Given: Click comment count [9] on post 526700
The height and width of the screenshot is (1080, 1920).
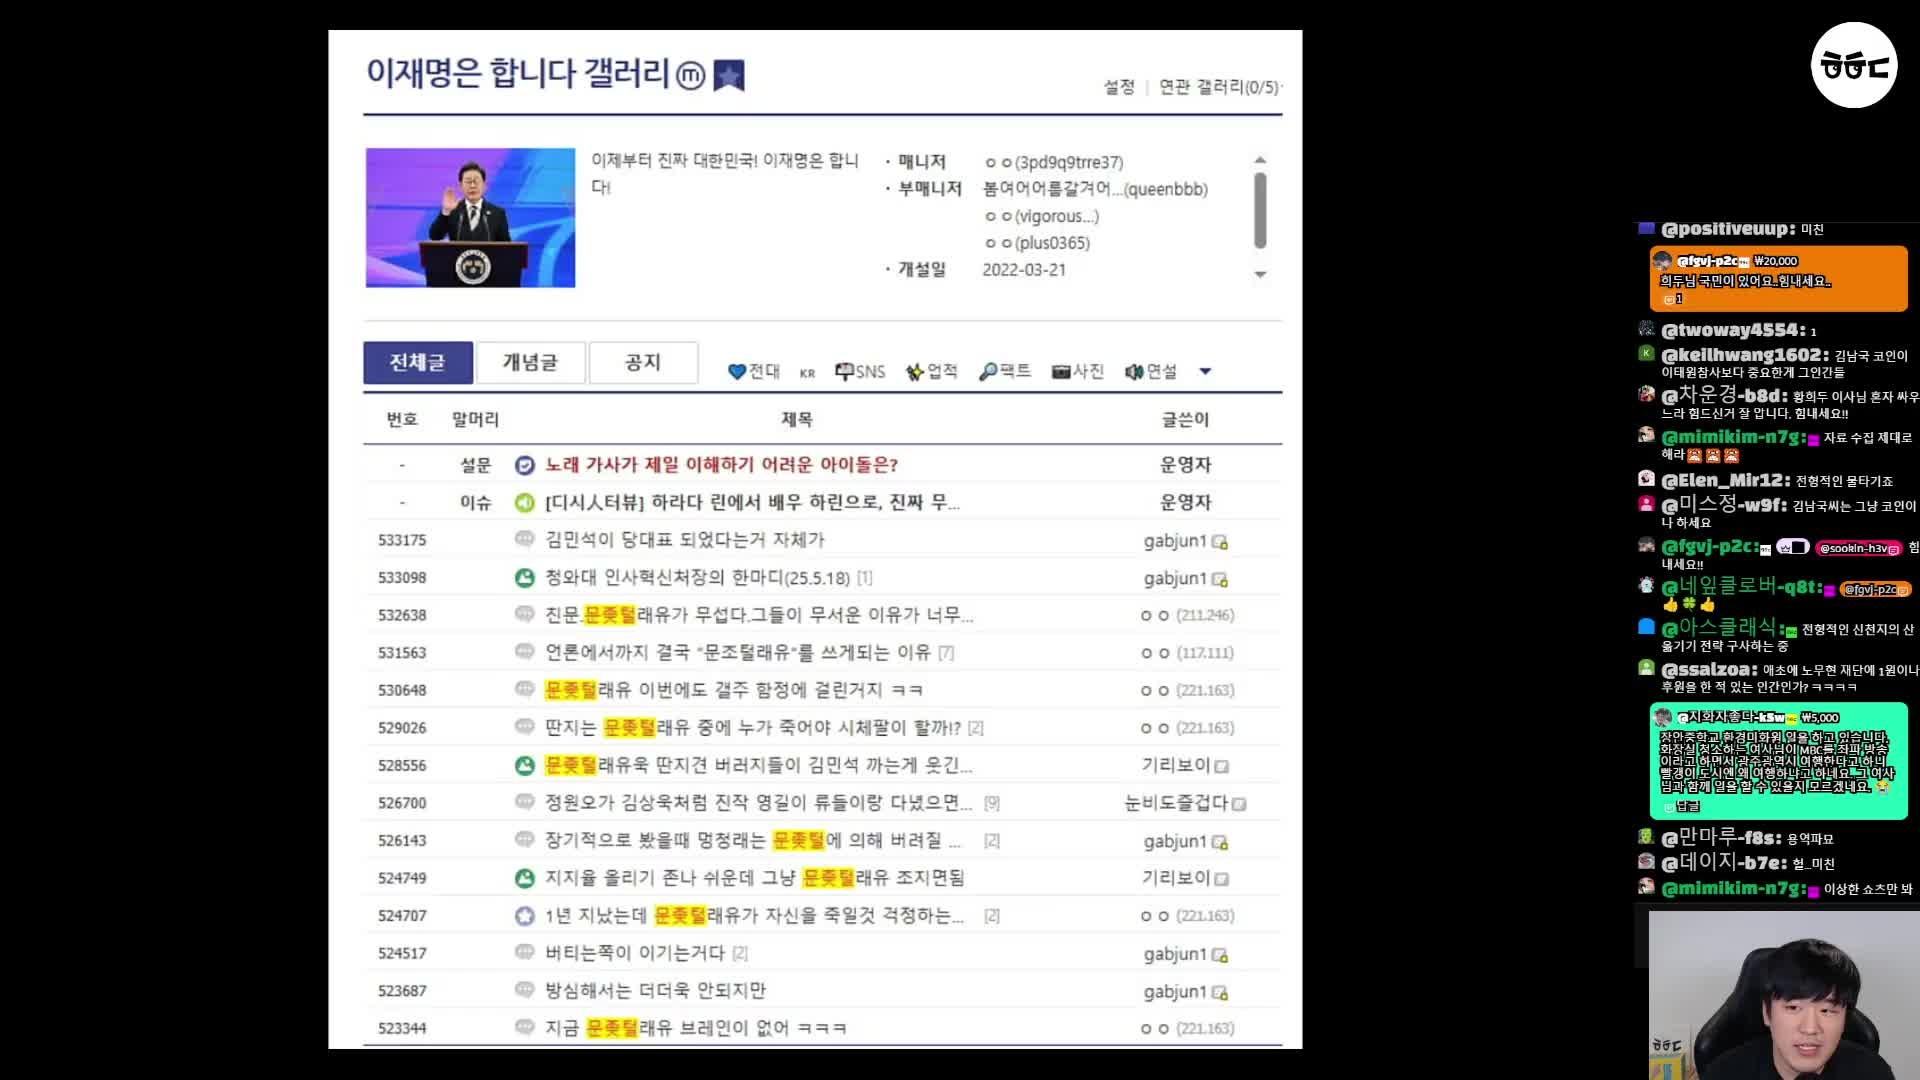Looking at the screenshot, I should pos(991,803).
